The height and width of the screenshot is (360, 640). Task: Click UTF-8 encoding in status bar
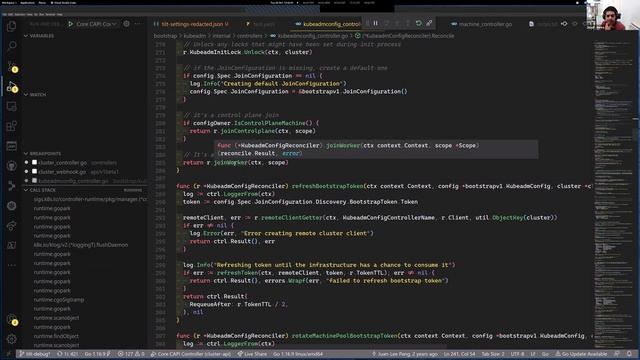click(517, 354)
